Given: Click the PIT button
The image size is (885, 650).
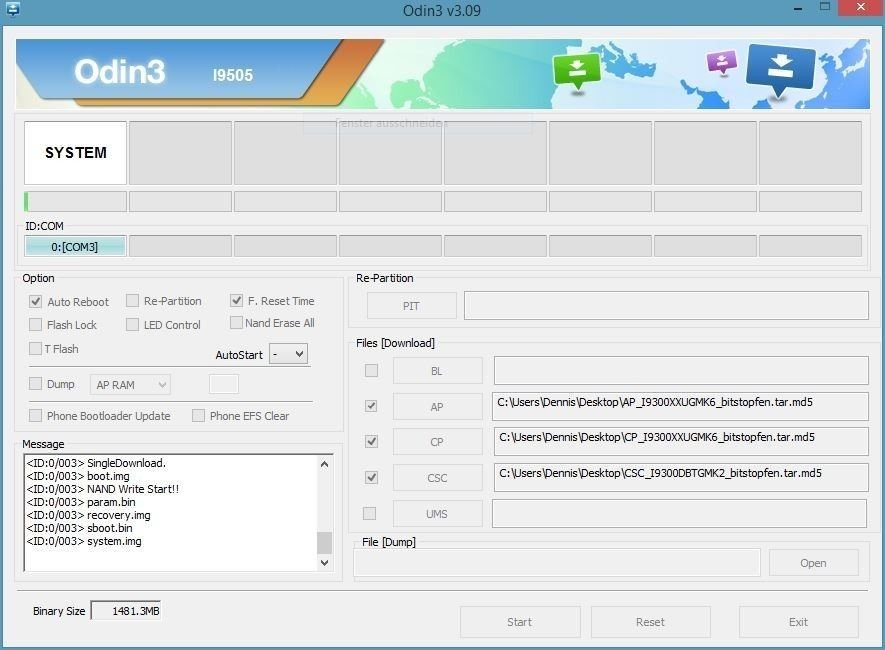Looking at the screenshot, I should pos(411,306).
